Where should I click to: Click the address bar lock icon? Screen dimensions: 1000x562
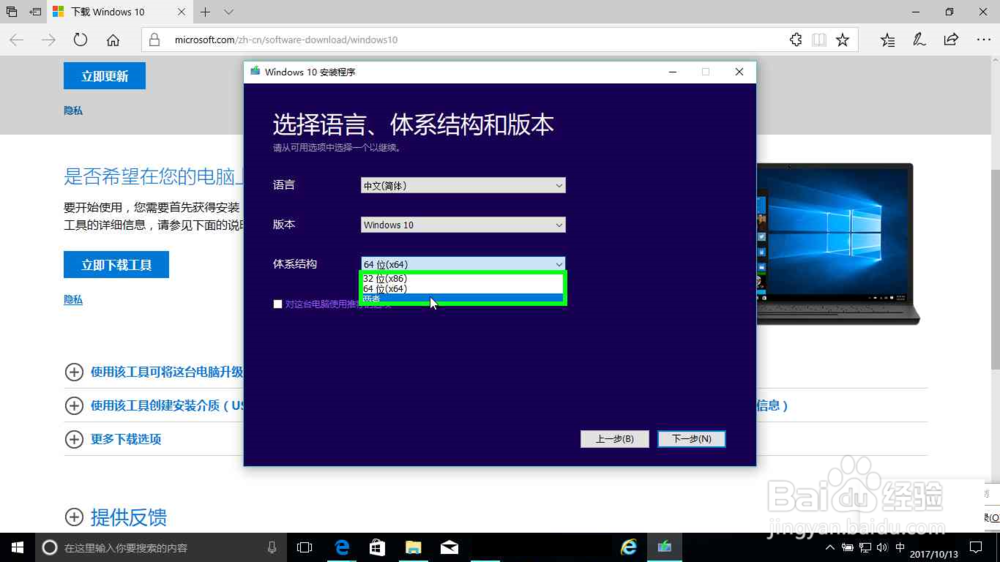[154, 40]
